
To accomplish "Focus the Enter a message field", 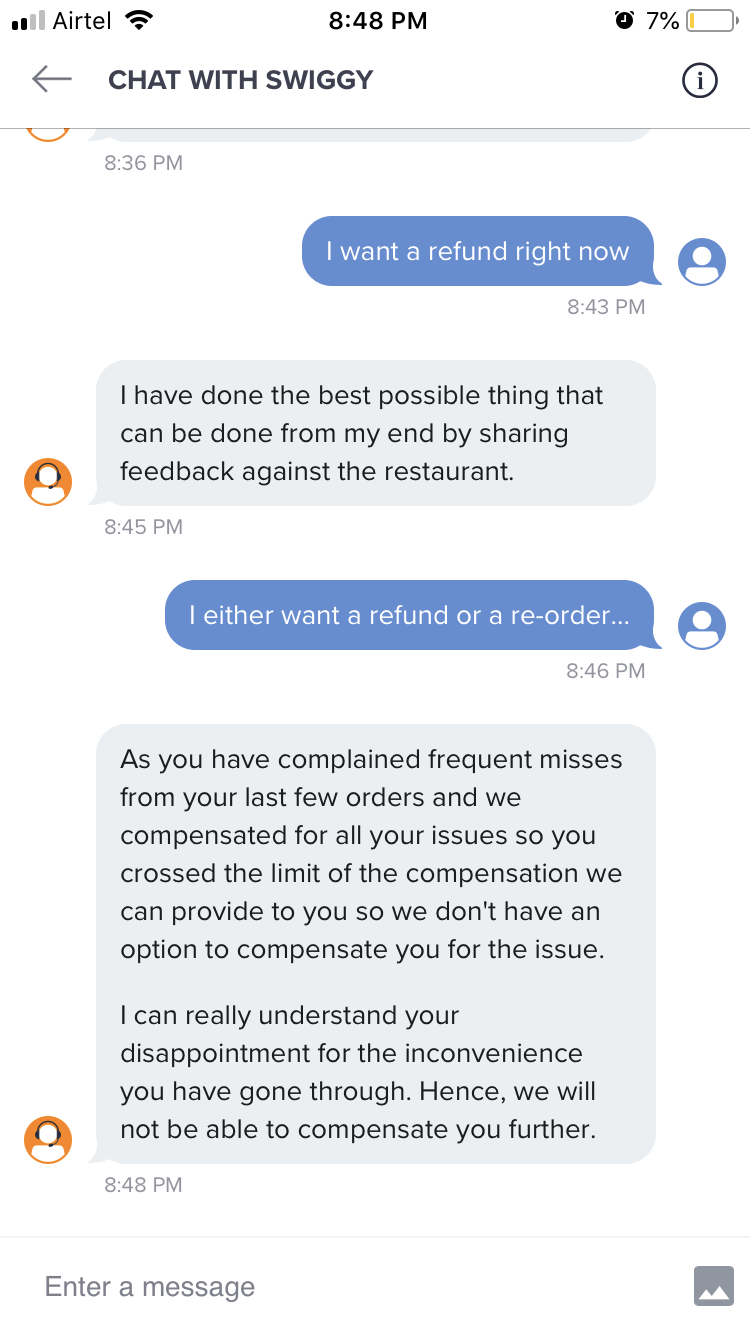I will coord(360,1286).
